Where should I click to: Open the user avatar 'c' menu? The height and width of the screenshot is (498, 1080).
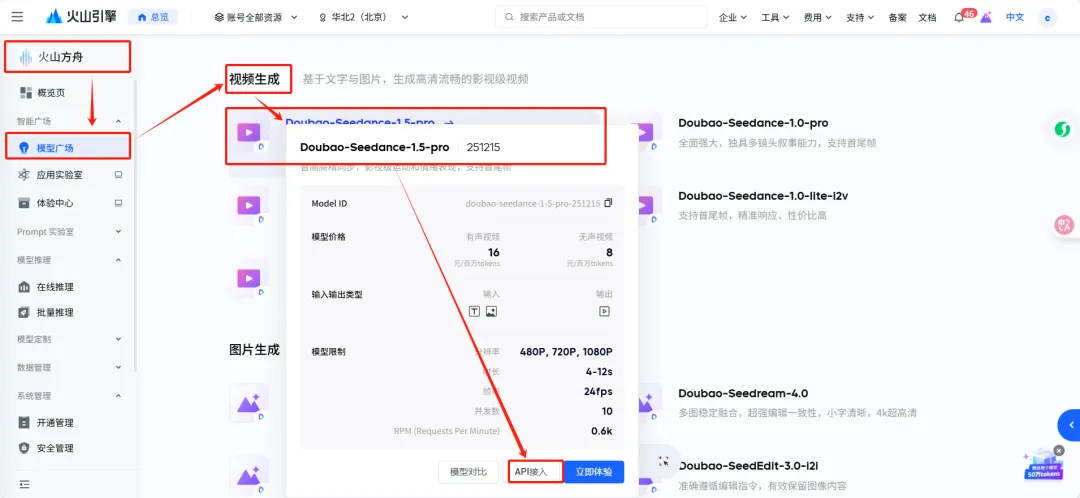coord(1047,17)
